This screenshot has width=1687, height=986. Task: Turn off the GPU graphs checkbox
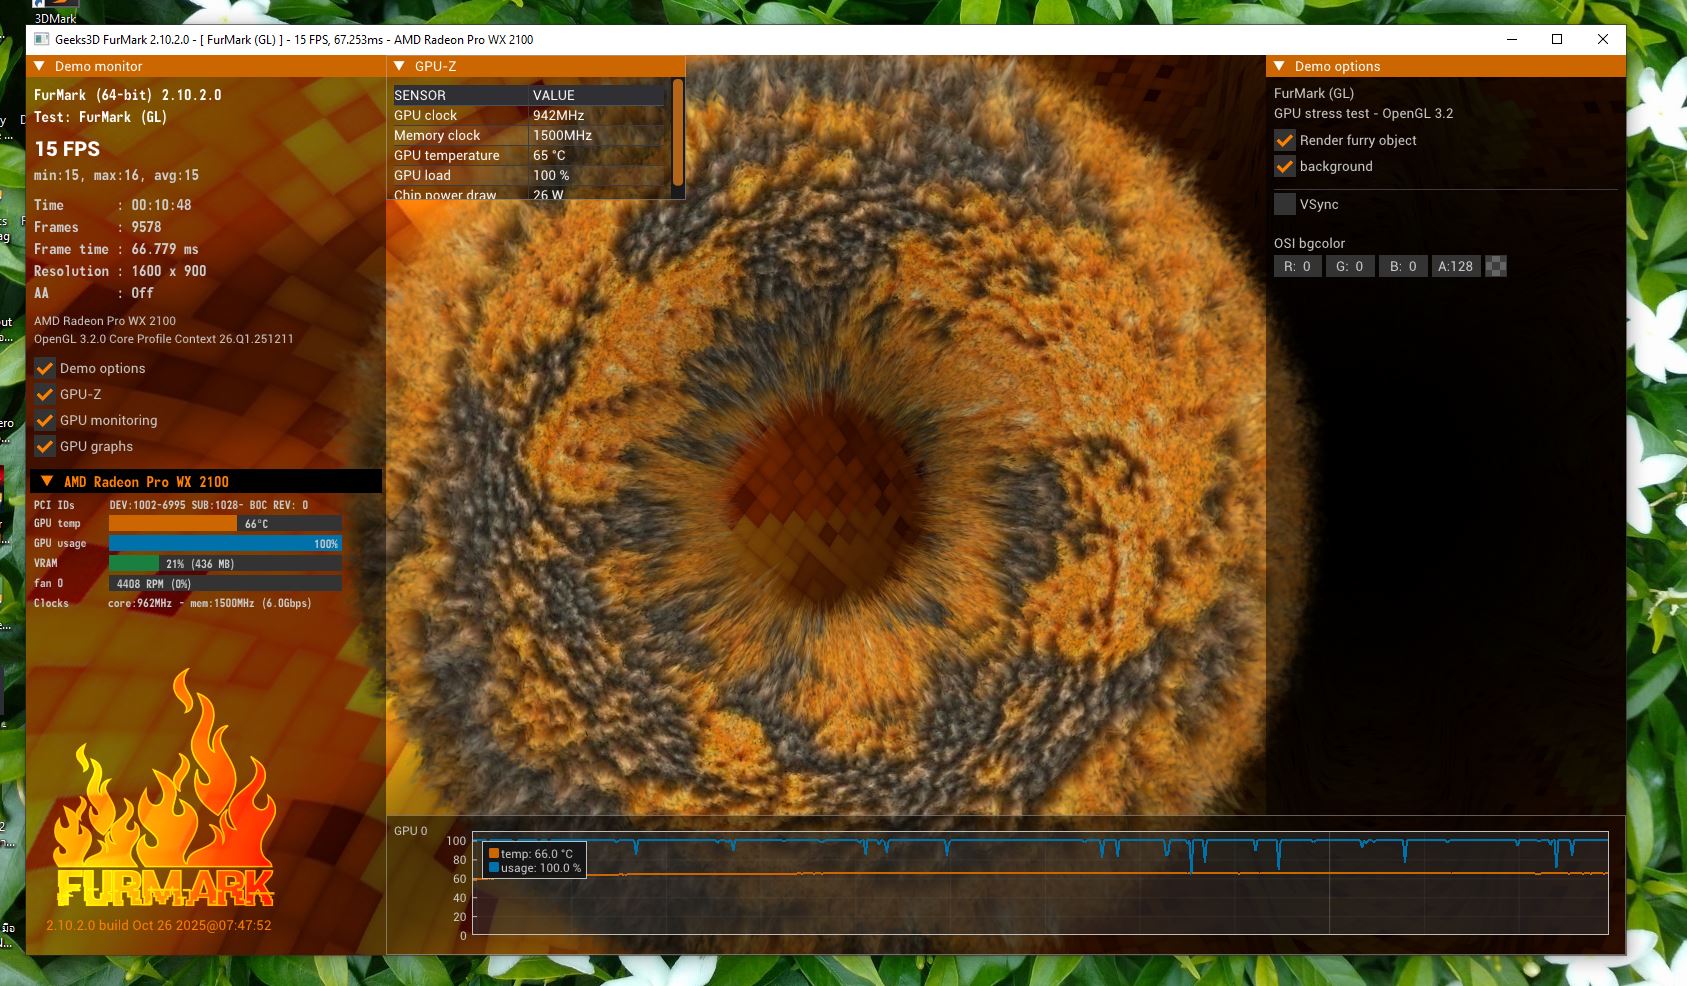coord(45,446)
